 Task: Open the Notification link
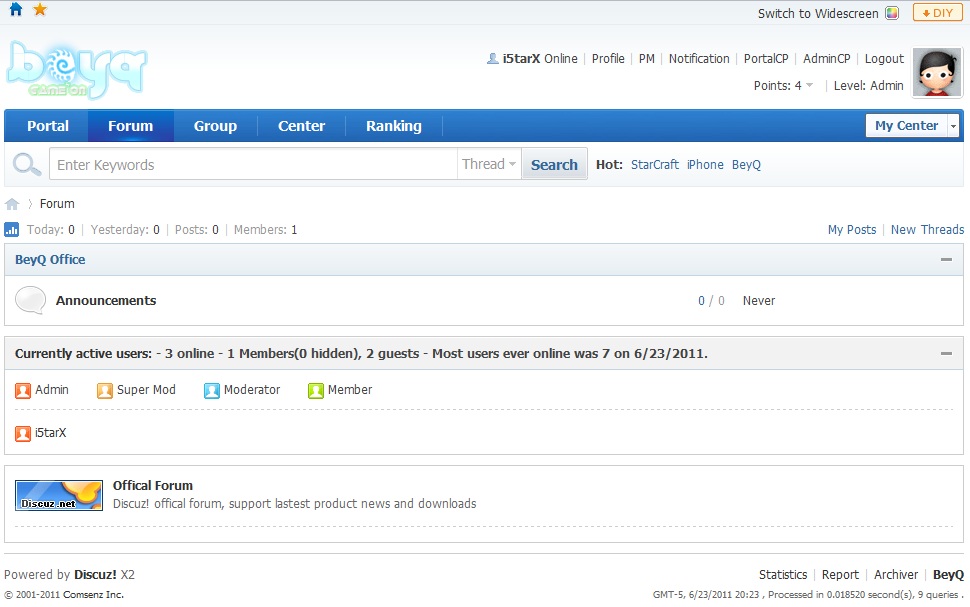[x=699, y=59]
